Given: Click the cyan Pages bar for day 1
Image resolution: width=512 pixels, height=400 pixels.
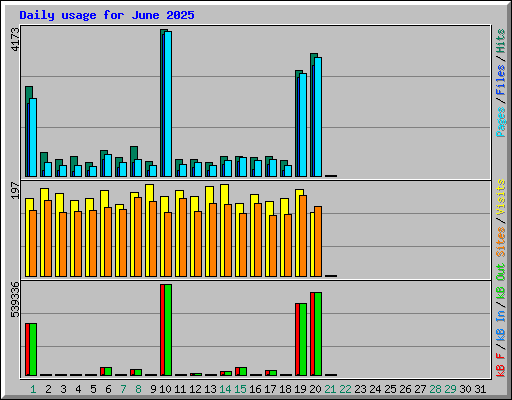Looking at the screenshot, I should click(x=33, y=137).
